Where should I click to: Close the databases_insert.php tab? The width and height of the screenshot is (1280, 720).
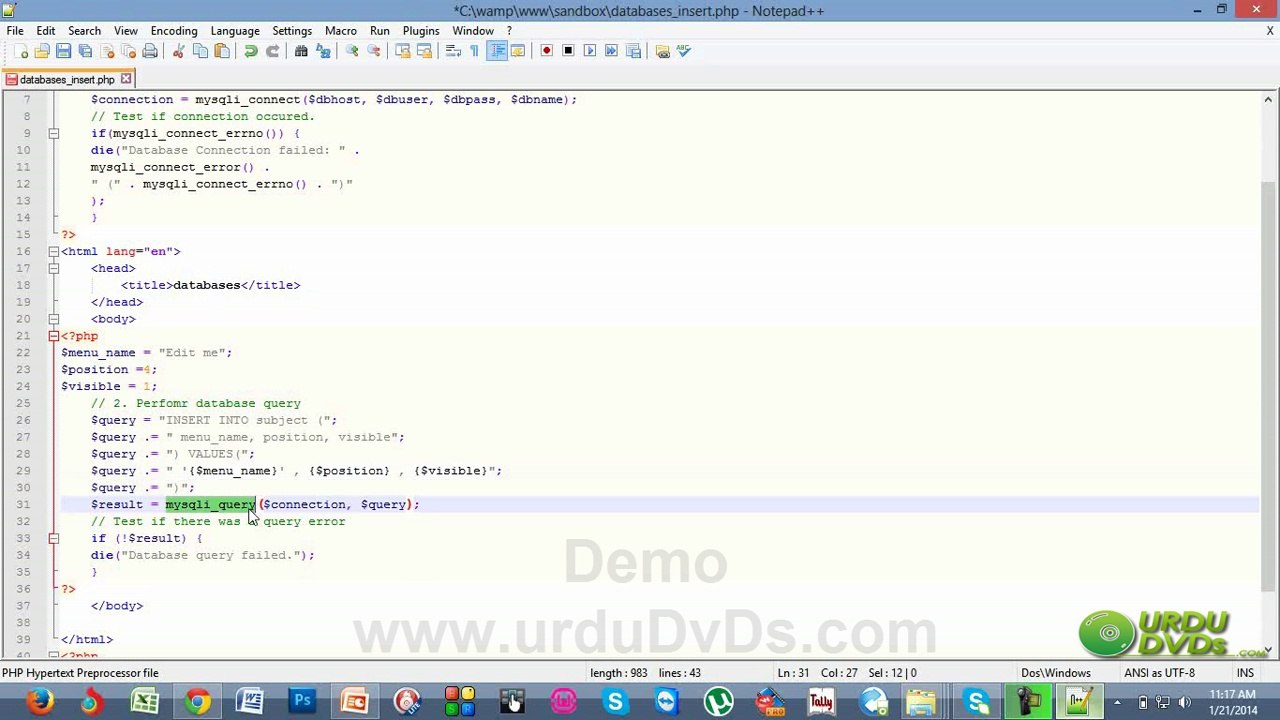pyautogui.click(x=126, y=79)
